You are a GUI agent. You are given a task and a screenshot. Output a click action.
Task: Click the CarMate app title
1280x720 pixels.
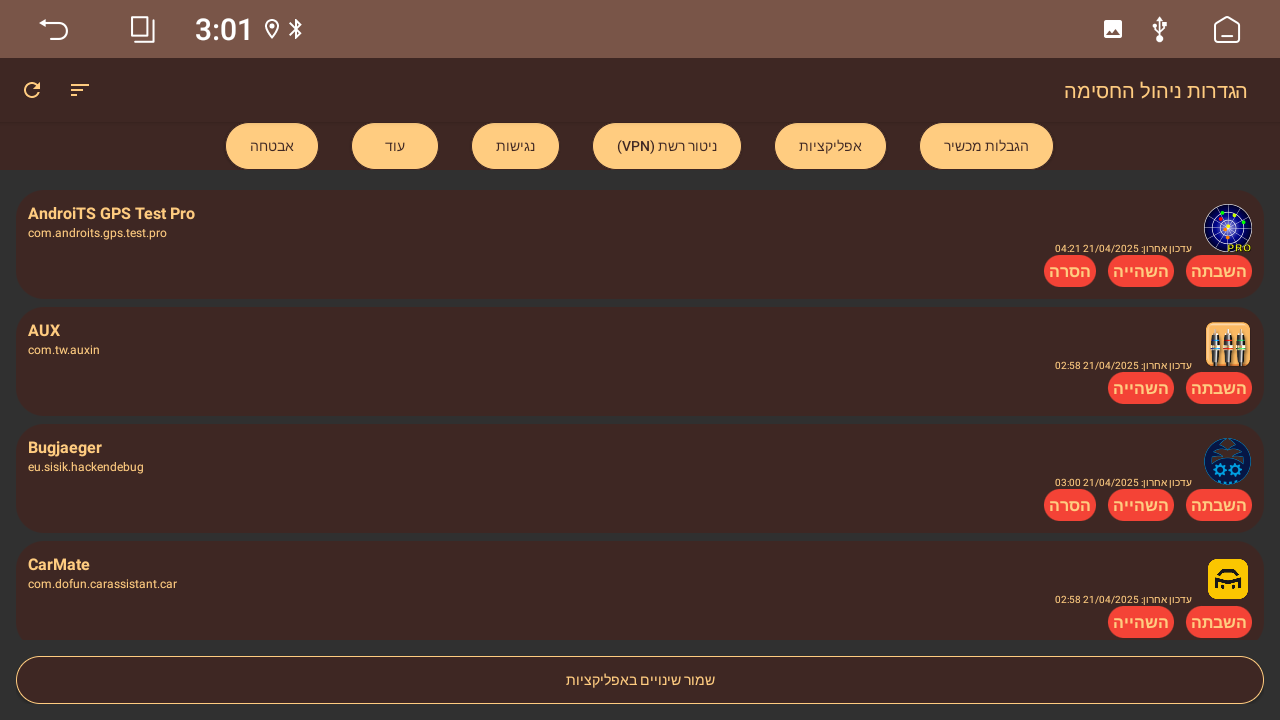click(59, 565)
